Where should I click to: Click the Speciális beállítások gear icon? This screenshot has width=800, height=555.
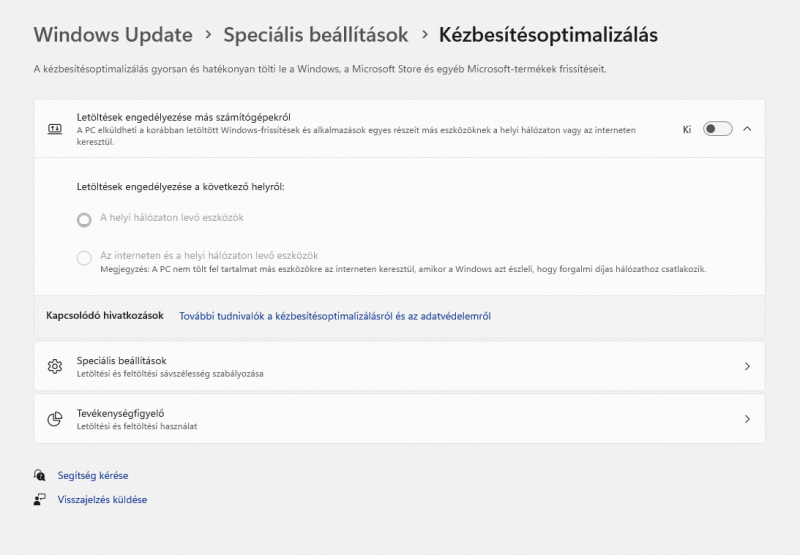(x=55, y=366)
